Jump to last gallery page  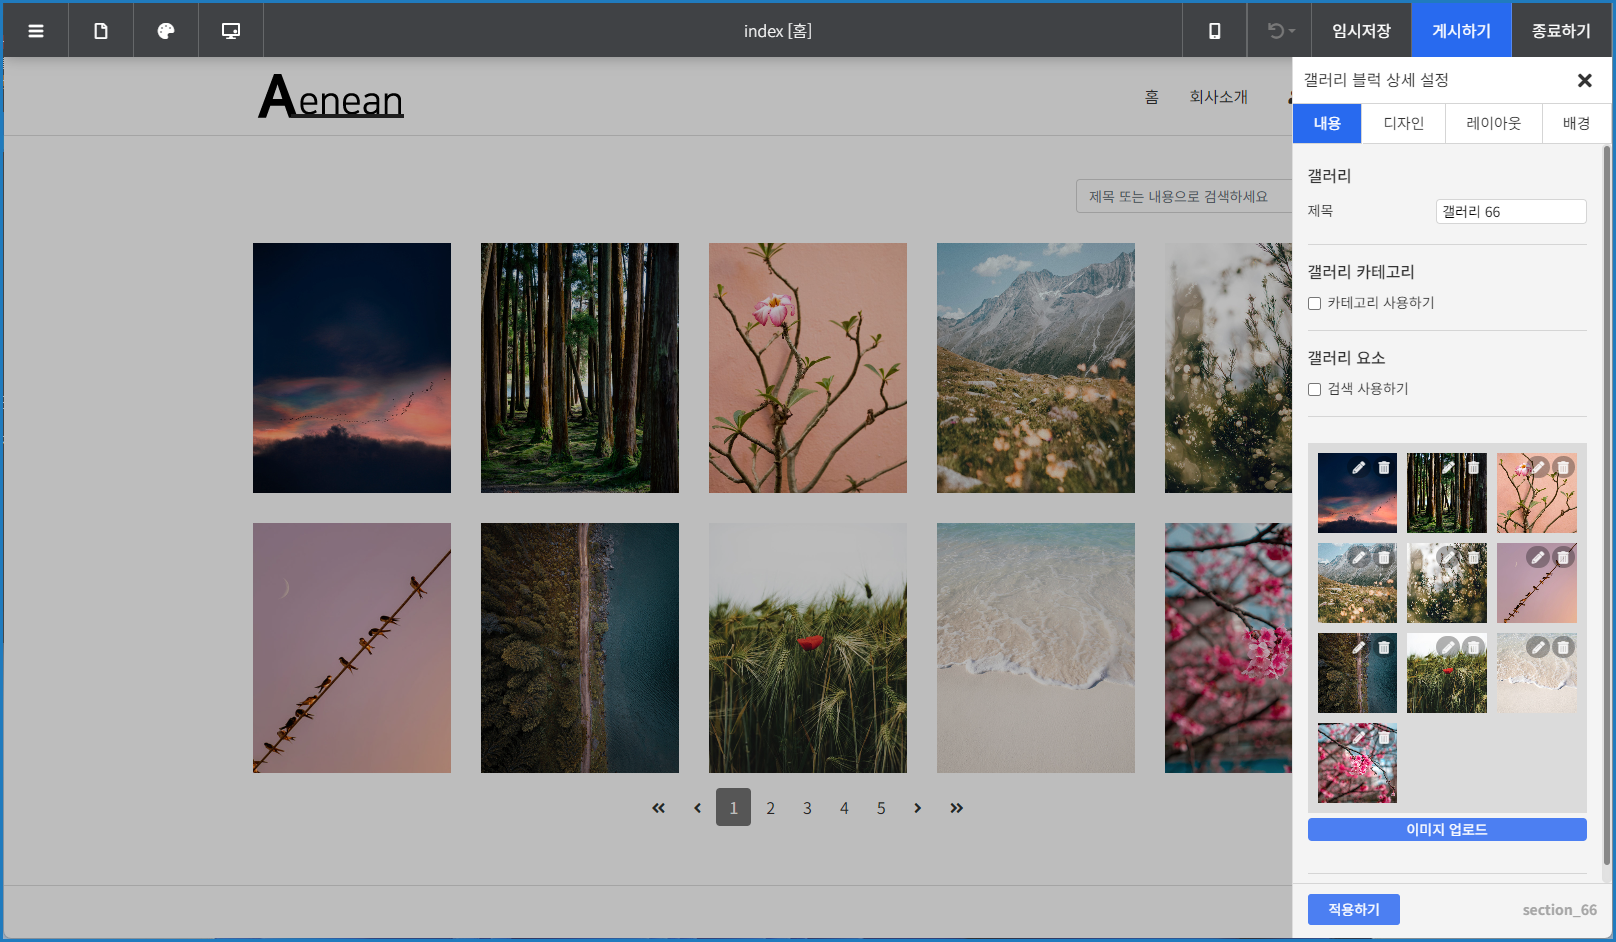pos(956,808)
